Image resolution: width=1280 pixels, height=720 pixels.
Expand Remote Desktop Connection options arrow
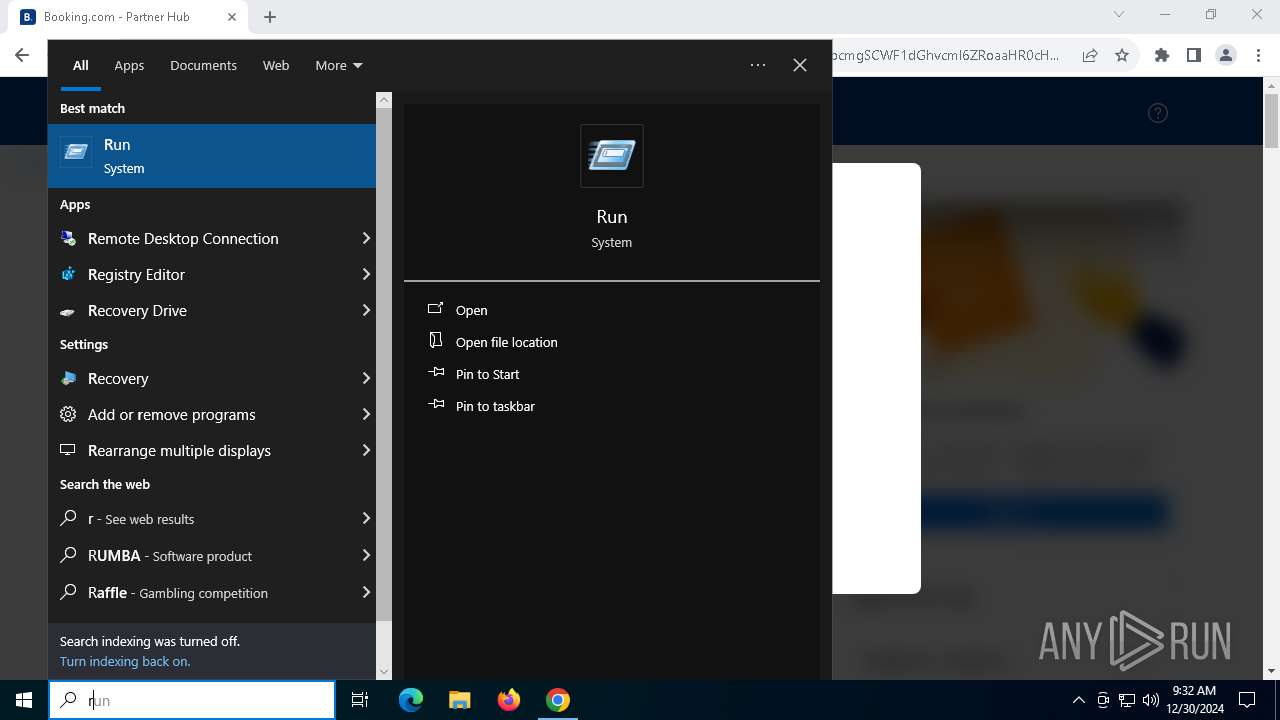point(366,238)
